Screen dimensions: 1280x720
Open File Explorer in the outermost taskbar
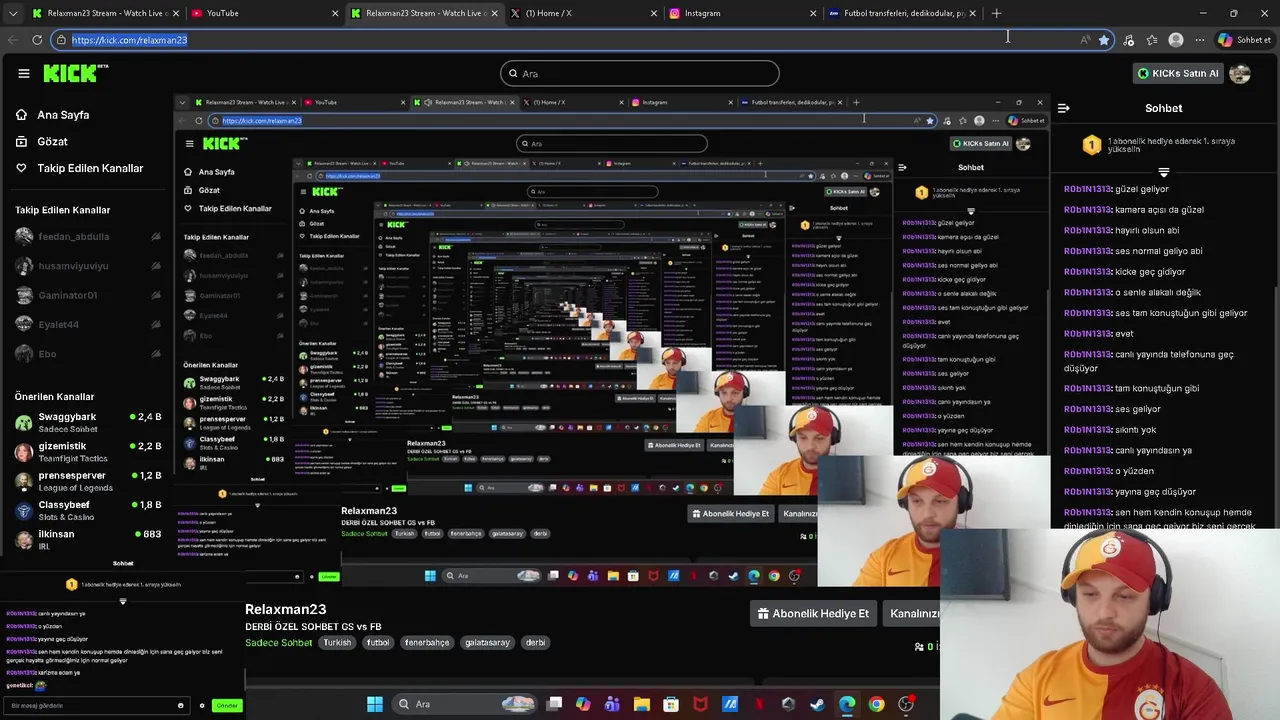click(642, 704)
